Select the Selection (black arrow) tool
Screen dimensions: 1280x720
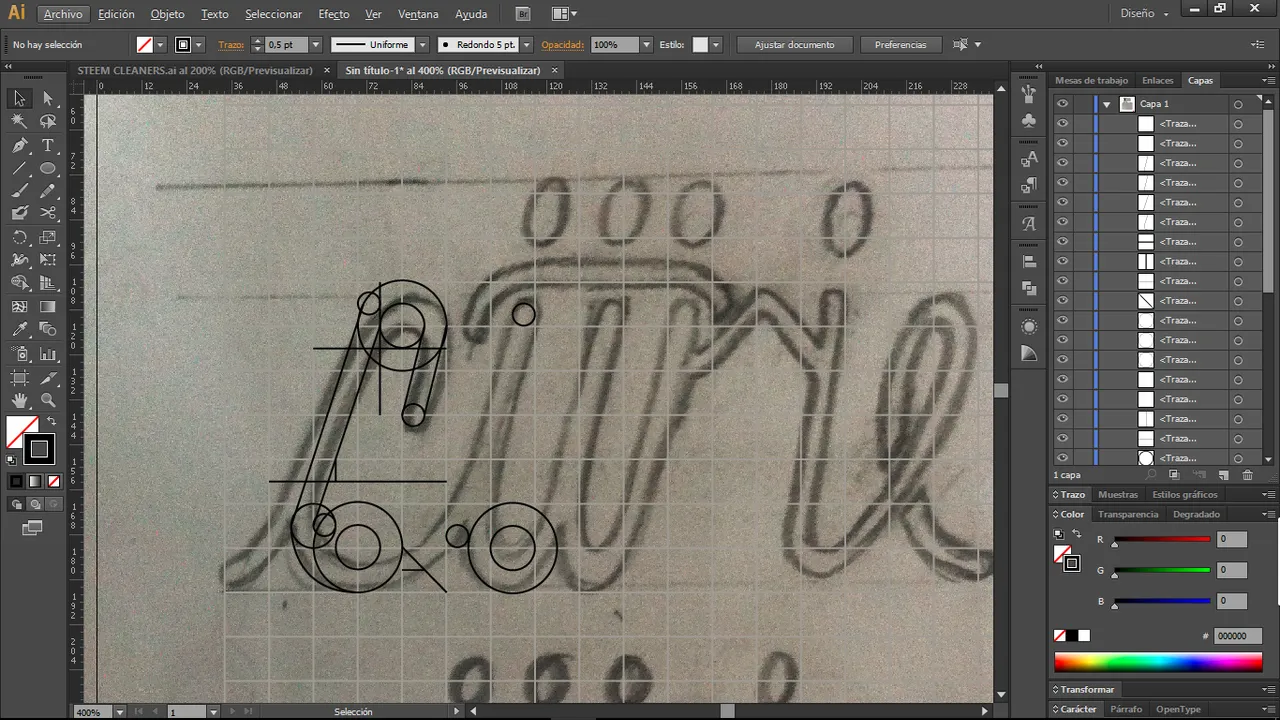point(19,98)
